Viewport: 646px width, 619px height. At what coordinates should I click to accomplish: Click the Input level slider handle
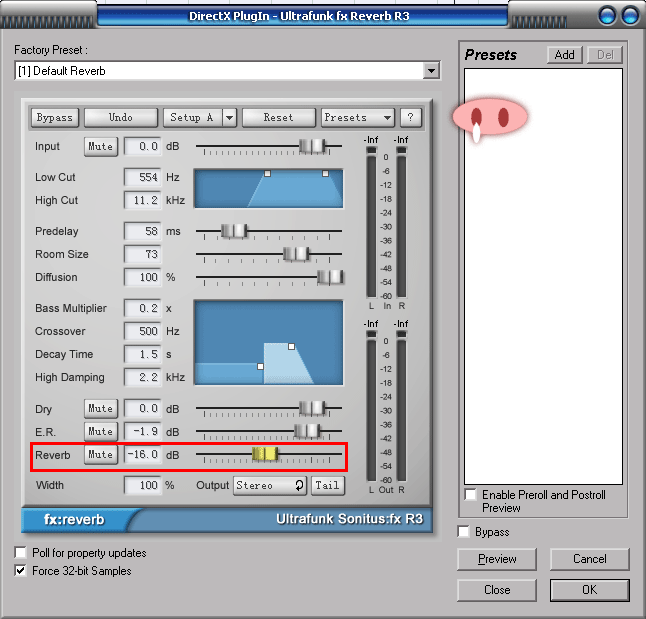point(312,146)
